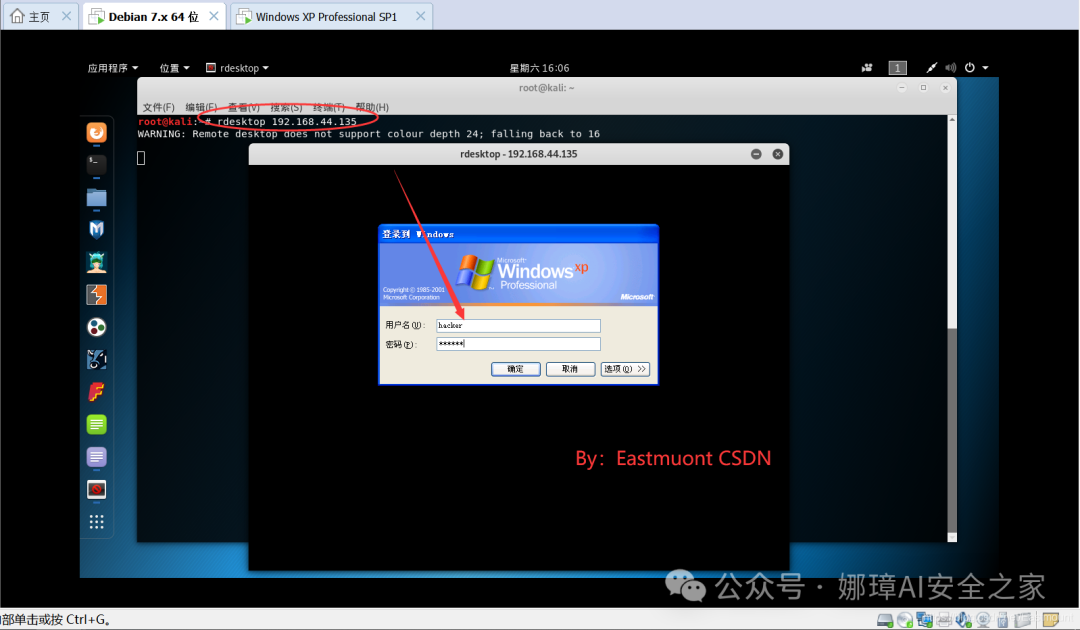Viewport: 1080px width, 630px height.
Task: Open the purple text document dock icon
Action: tap(96, 456)
